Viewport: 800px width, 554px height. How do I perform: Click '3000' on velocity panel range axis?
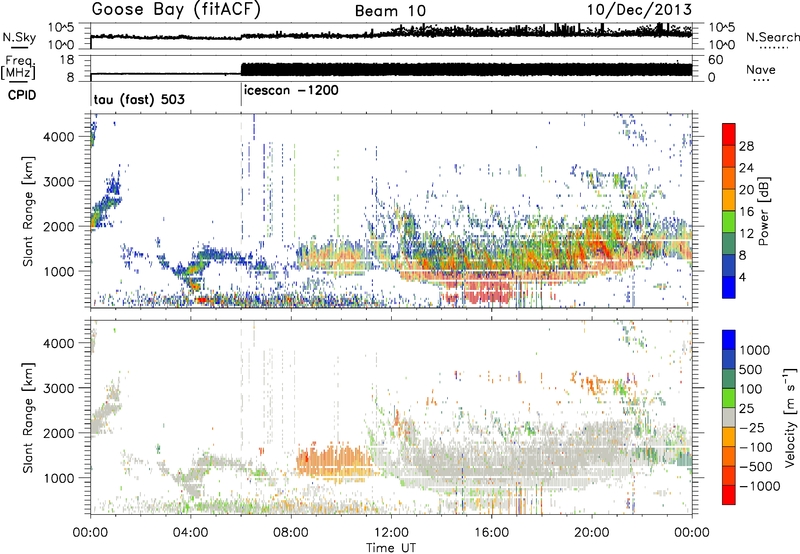pos(60,388)
